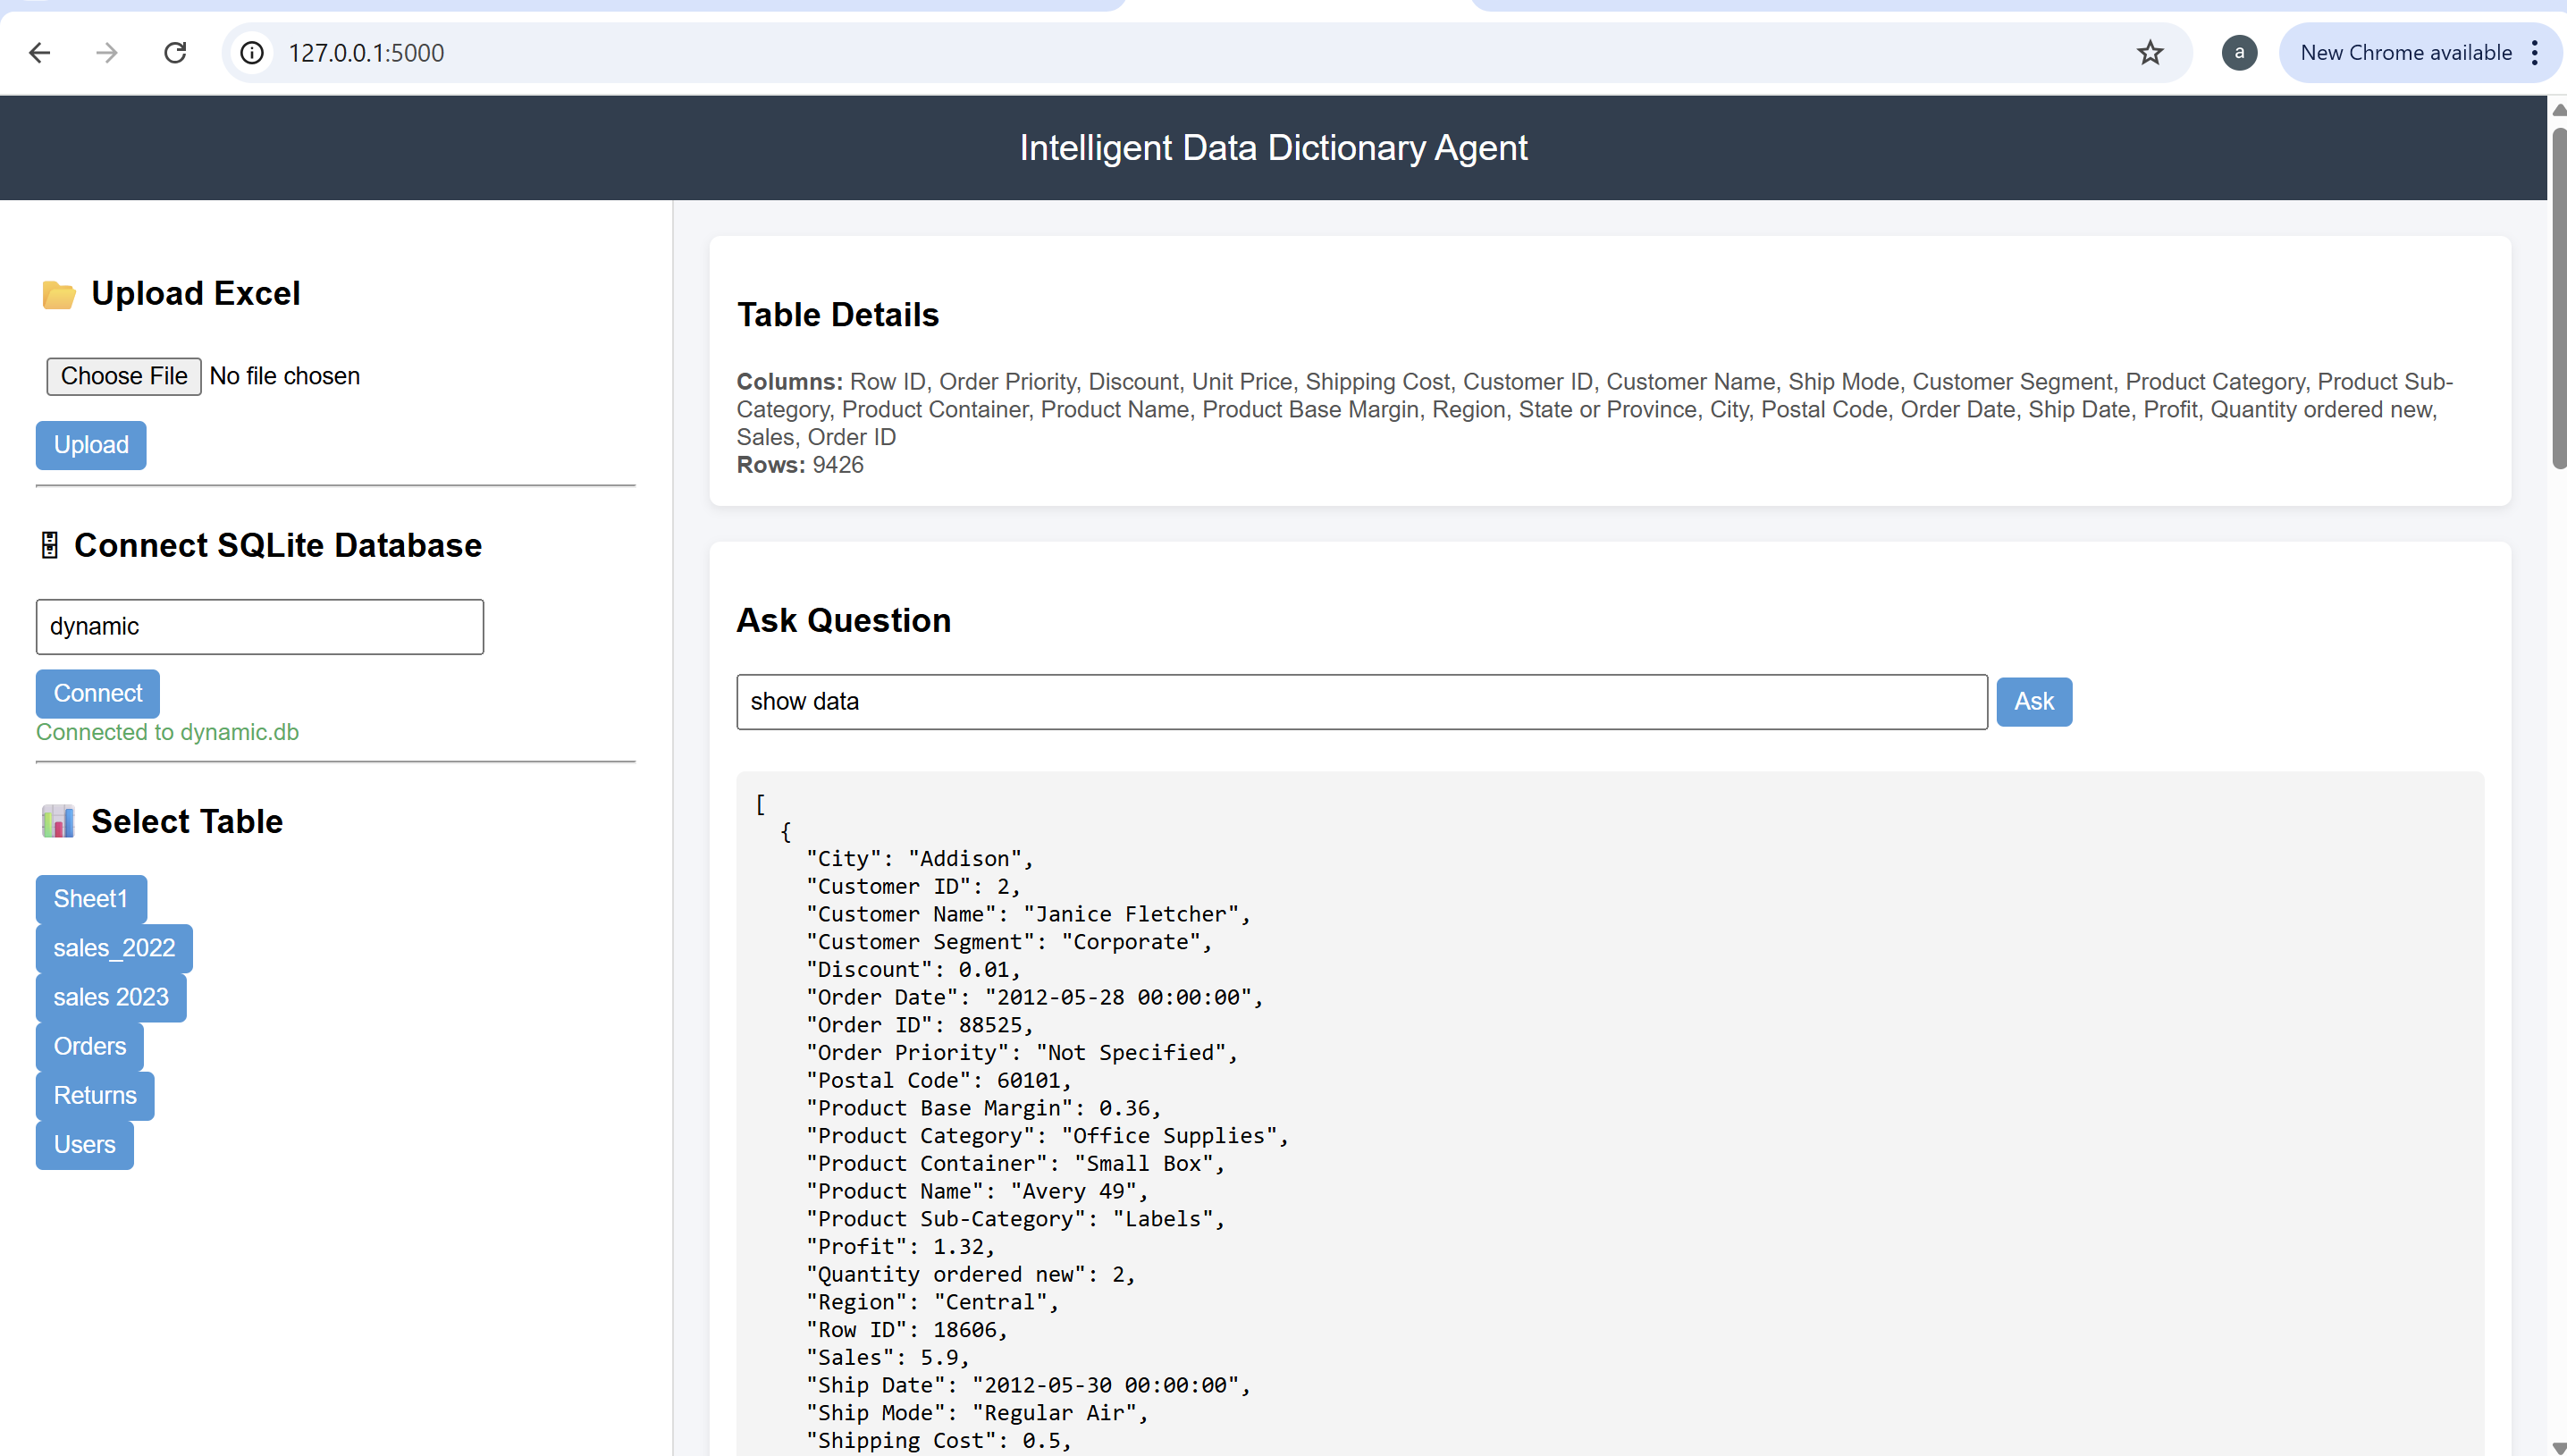Click the Table Details heading
The height and width of the screenshot is (1456, 2567).
(838, 315)
